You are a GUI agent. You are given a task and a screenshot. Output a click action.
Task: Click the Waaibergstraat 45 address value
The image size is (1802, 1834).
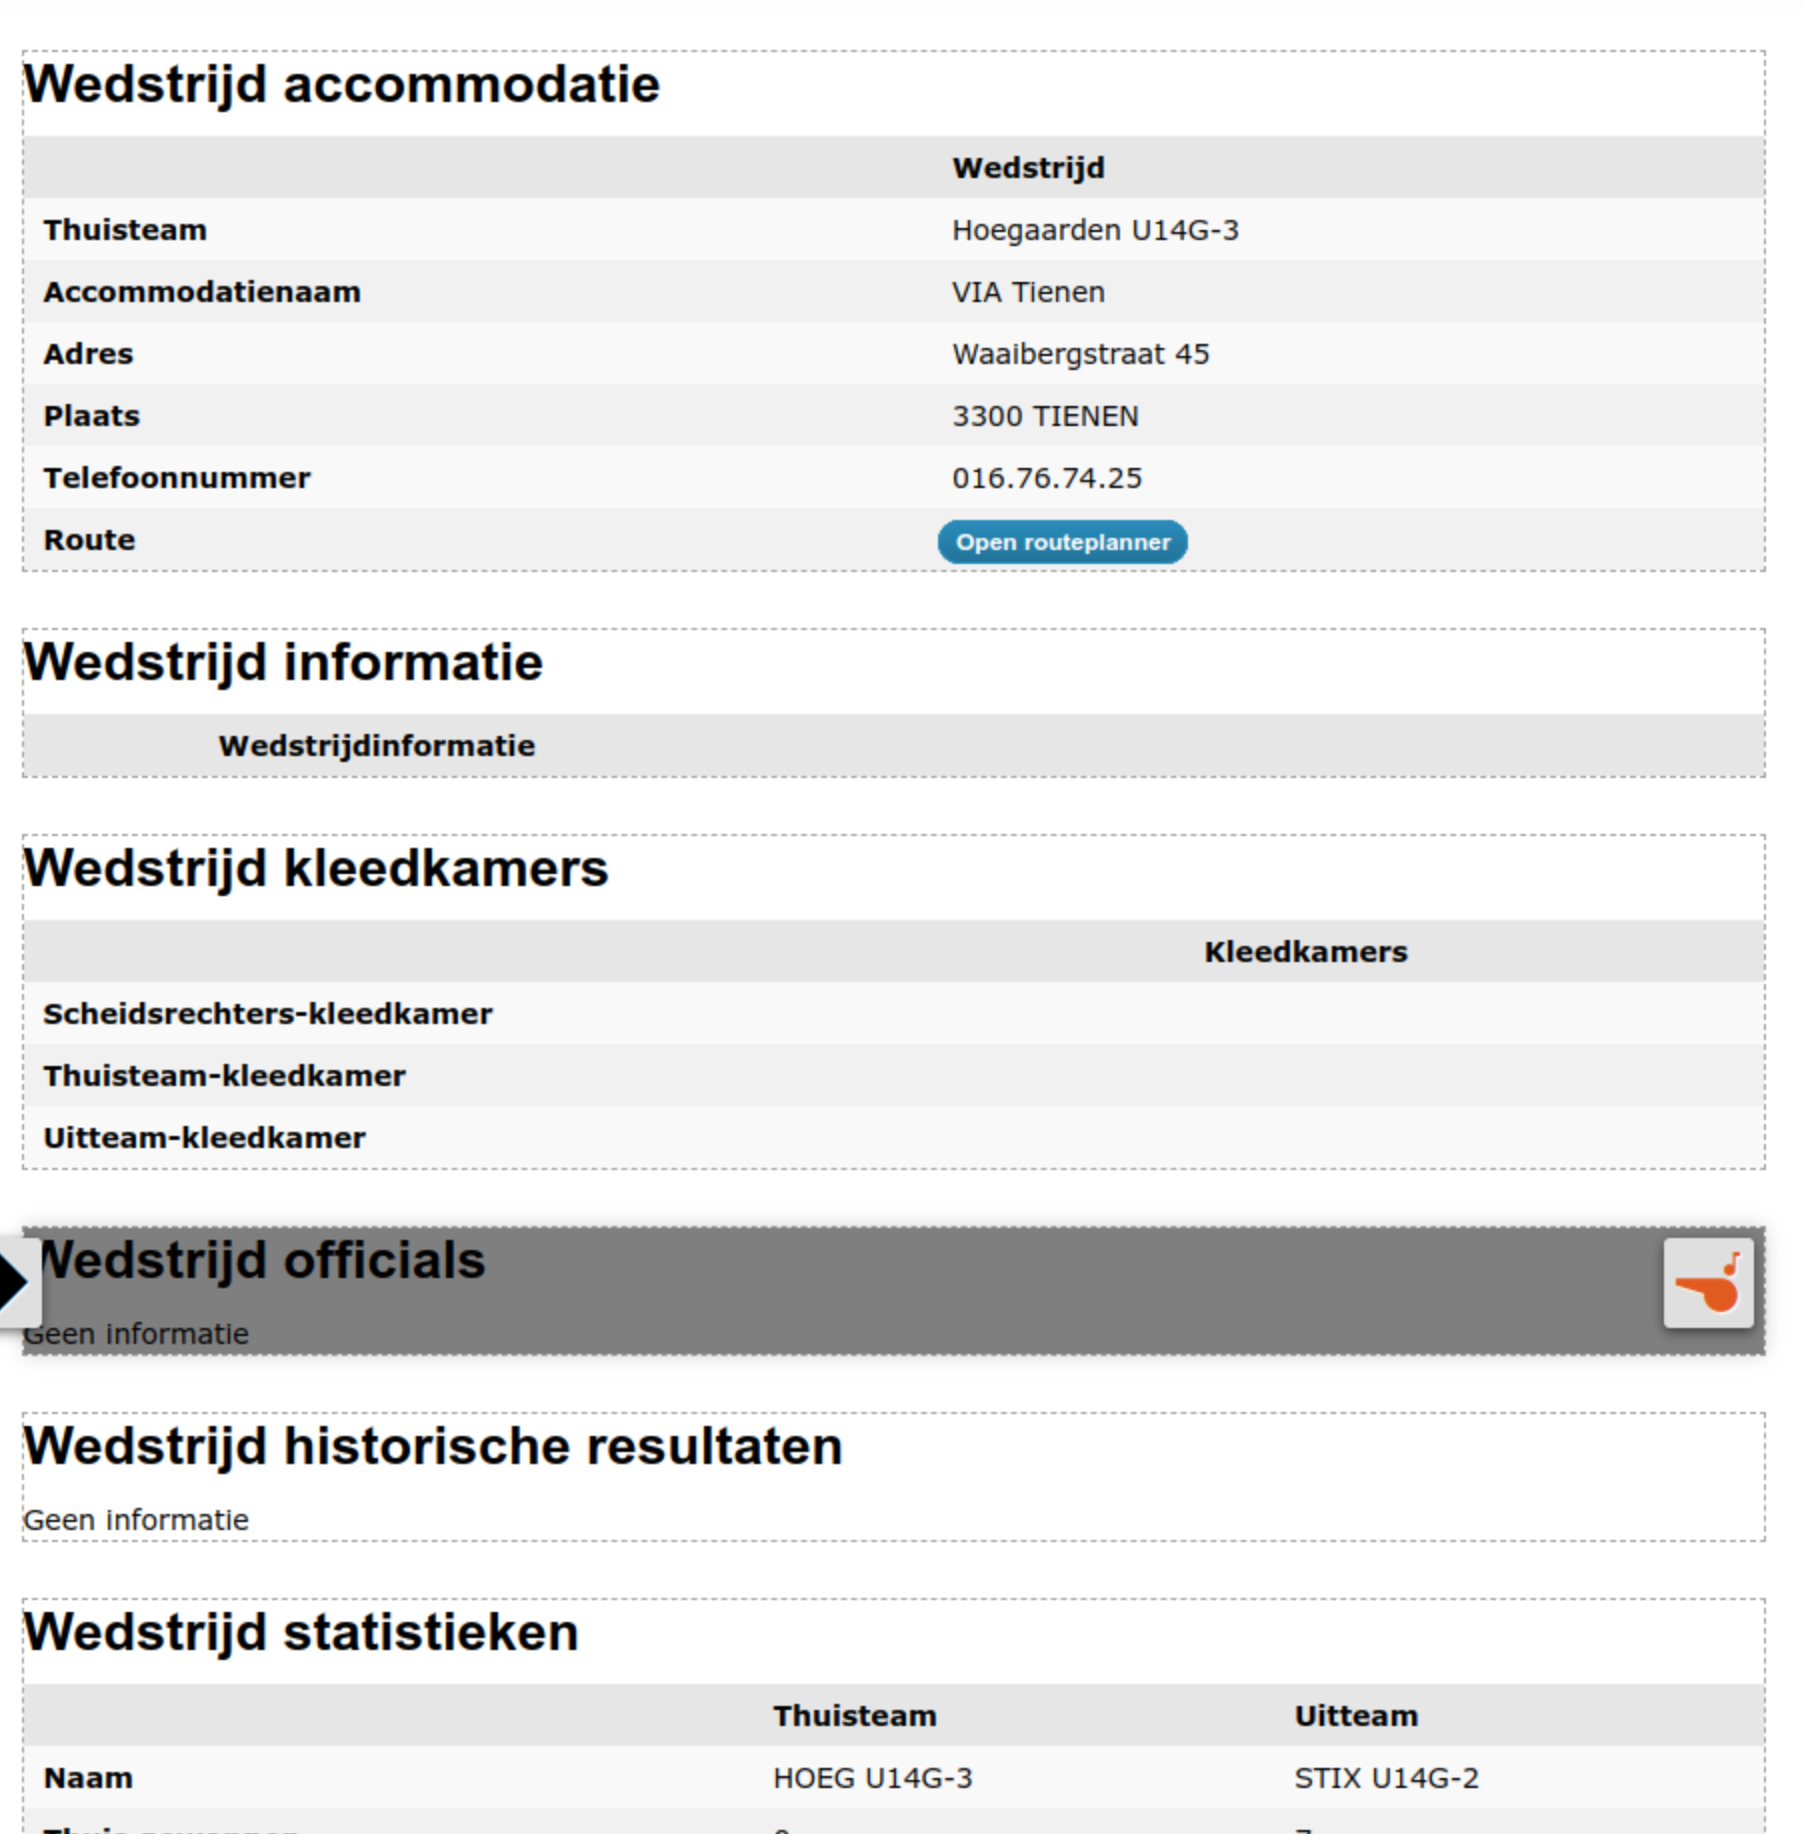1080,354
